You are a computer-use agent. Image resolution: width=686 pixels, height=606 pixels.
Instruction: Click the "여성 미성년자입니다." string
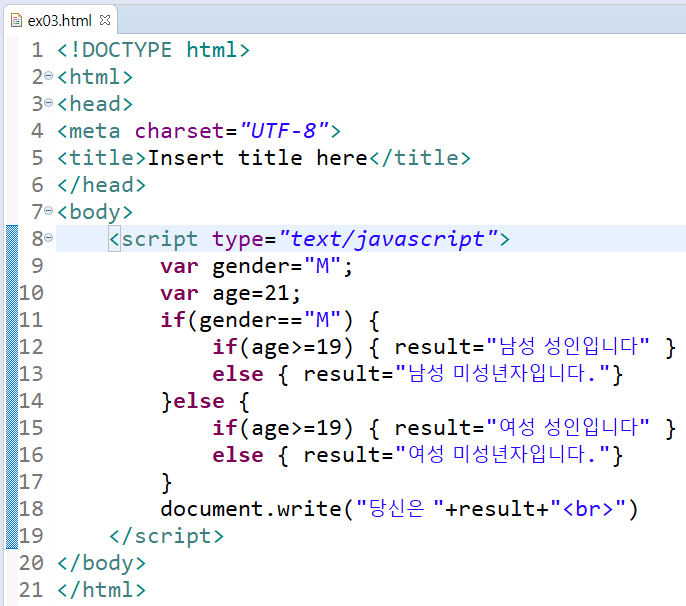click(502, 455)
